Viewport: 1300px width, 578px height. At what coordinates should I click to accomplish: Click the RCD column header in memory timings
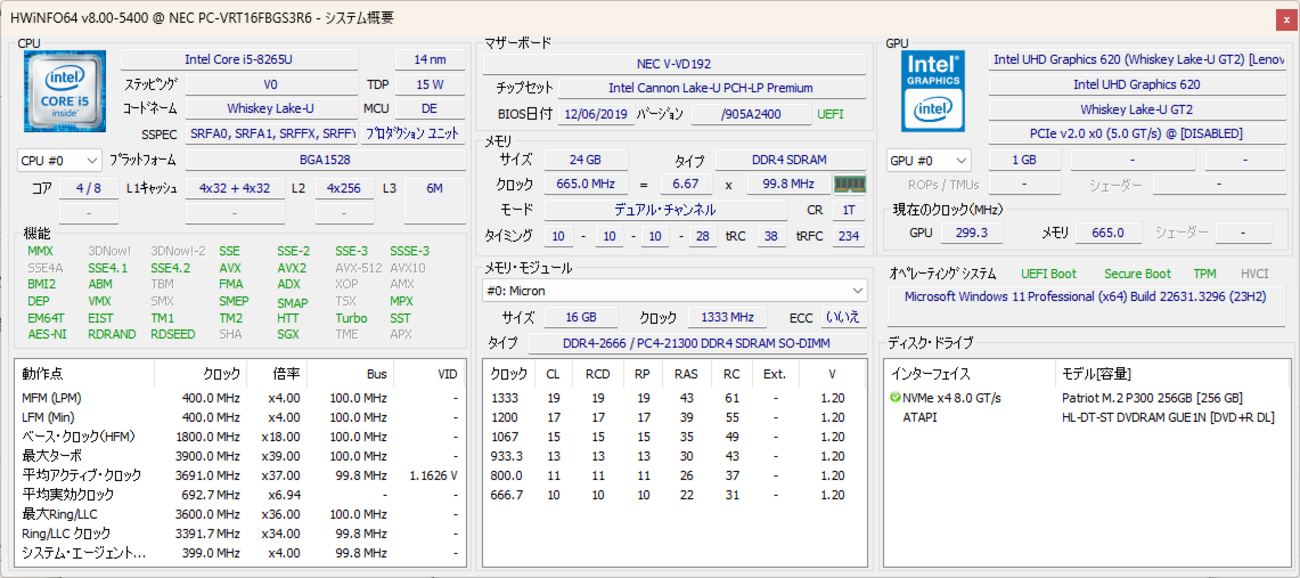point(598,374)
